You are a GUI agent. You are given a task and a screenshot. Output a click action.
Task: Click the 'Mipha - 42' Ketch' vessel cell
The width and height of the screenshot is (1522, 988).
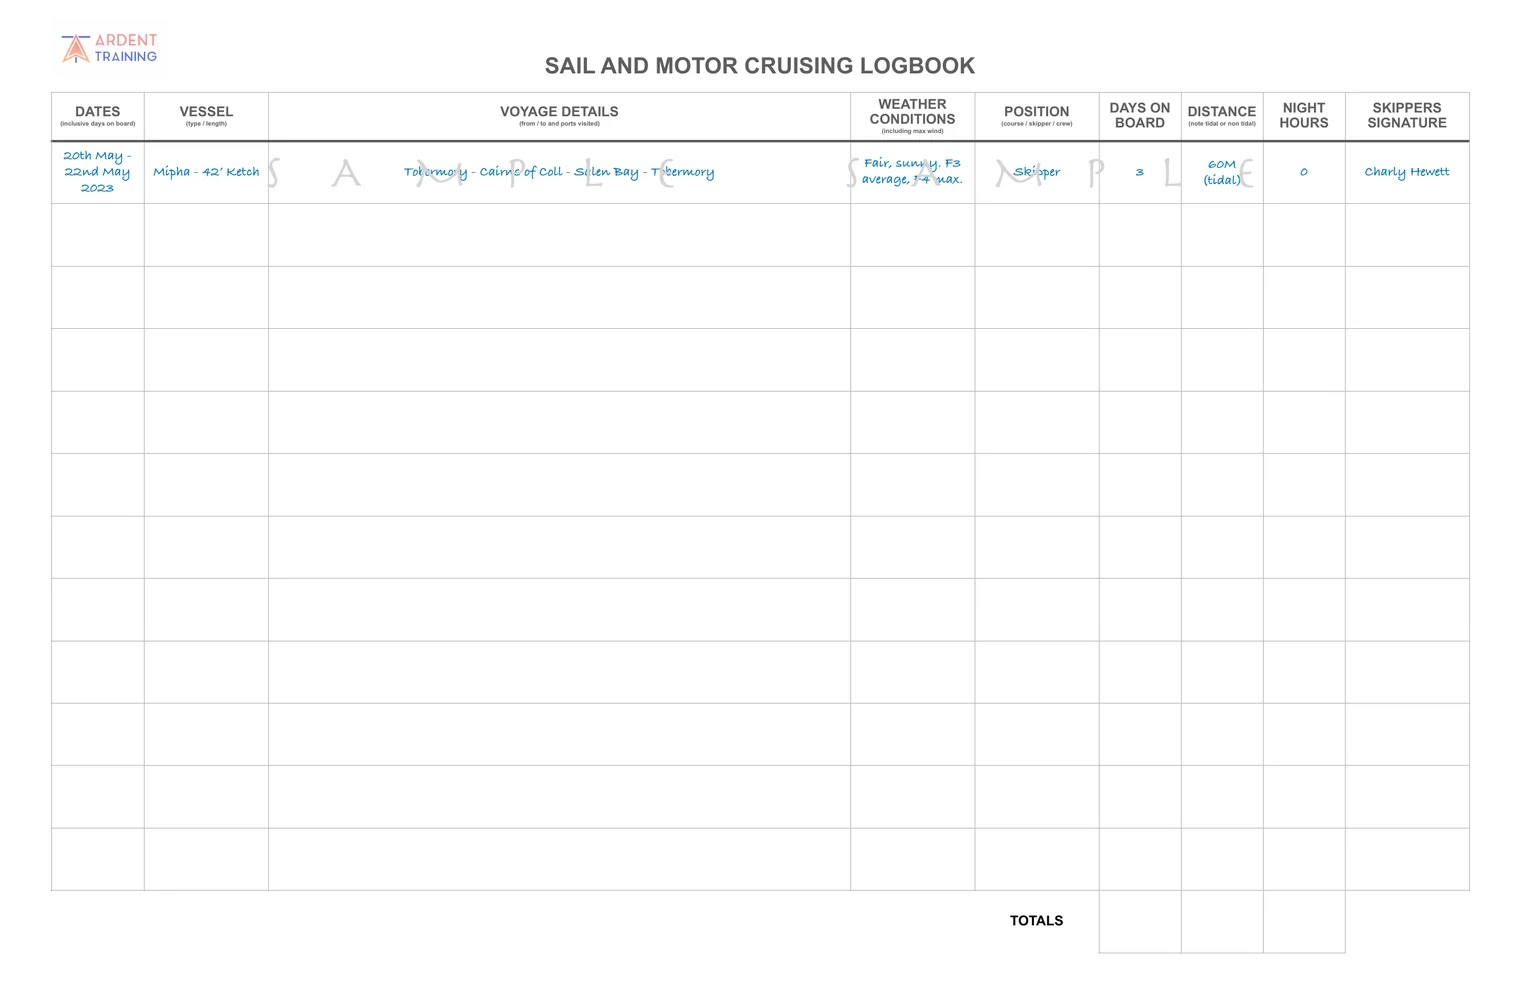pyautogui.click(x=206, y=172)
